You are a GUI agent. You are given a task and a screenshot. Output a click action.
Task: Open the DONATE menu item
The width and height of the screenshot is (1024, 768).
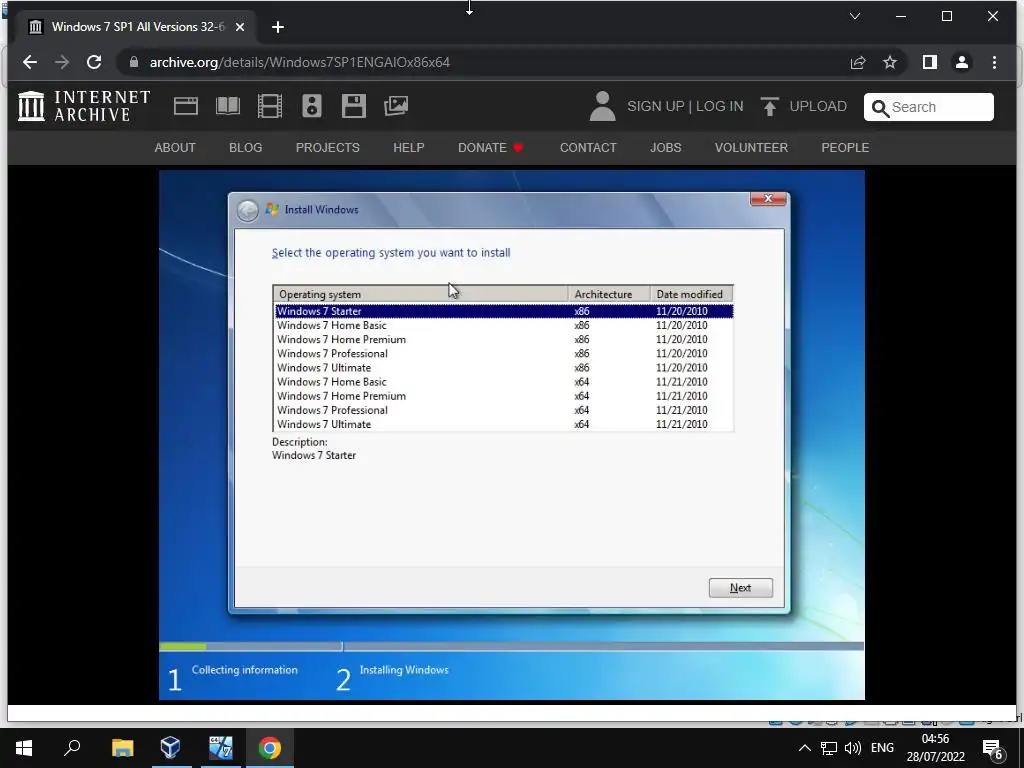coord(490,148)
